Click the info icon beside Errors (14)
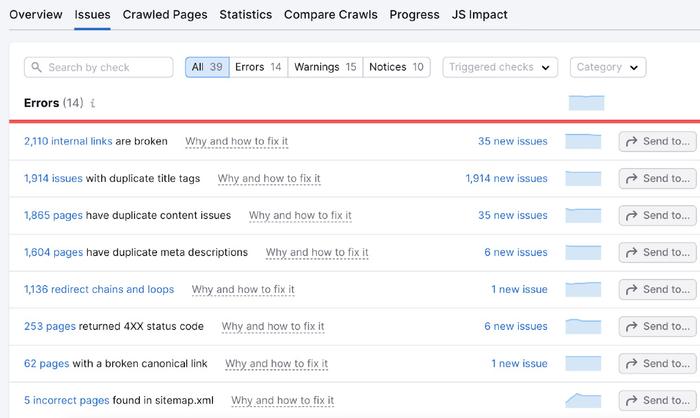The height and width of the screenshot is (418, 700). tap(92, 103)
